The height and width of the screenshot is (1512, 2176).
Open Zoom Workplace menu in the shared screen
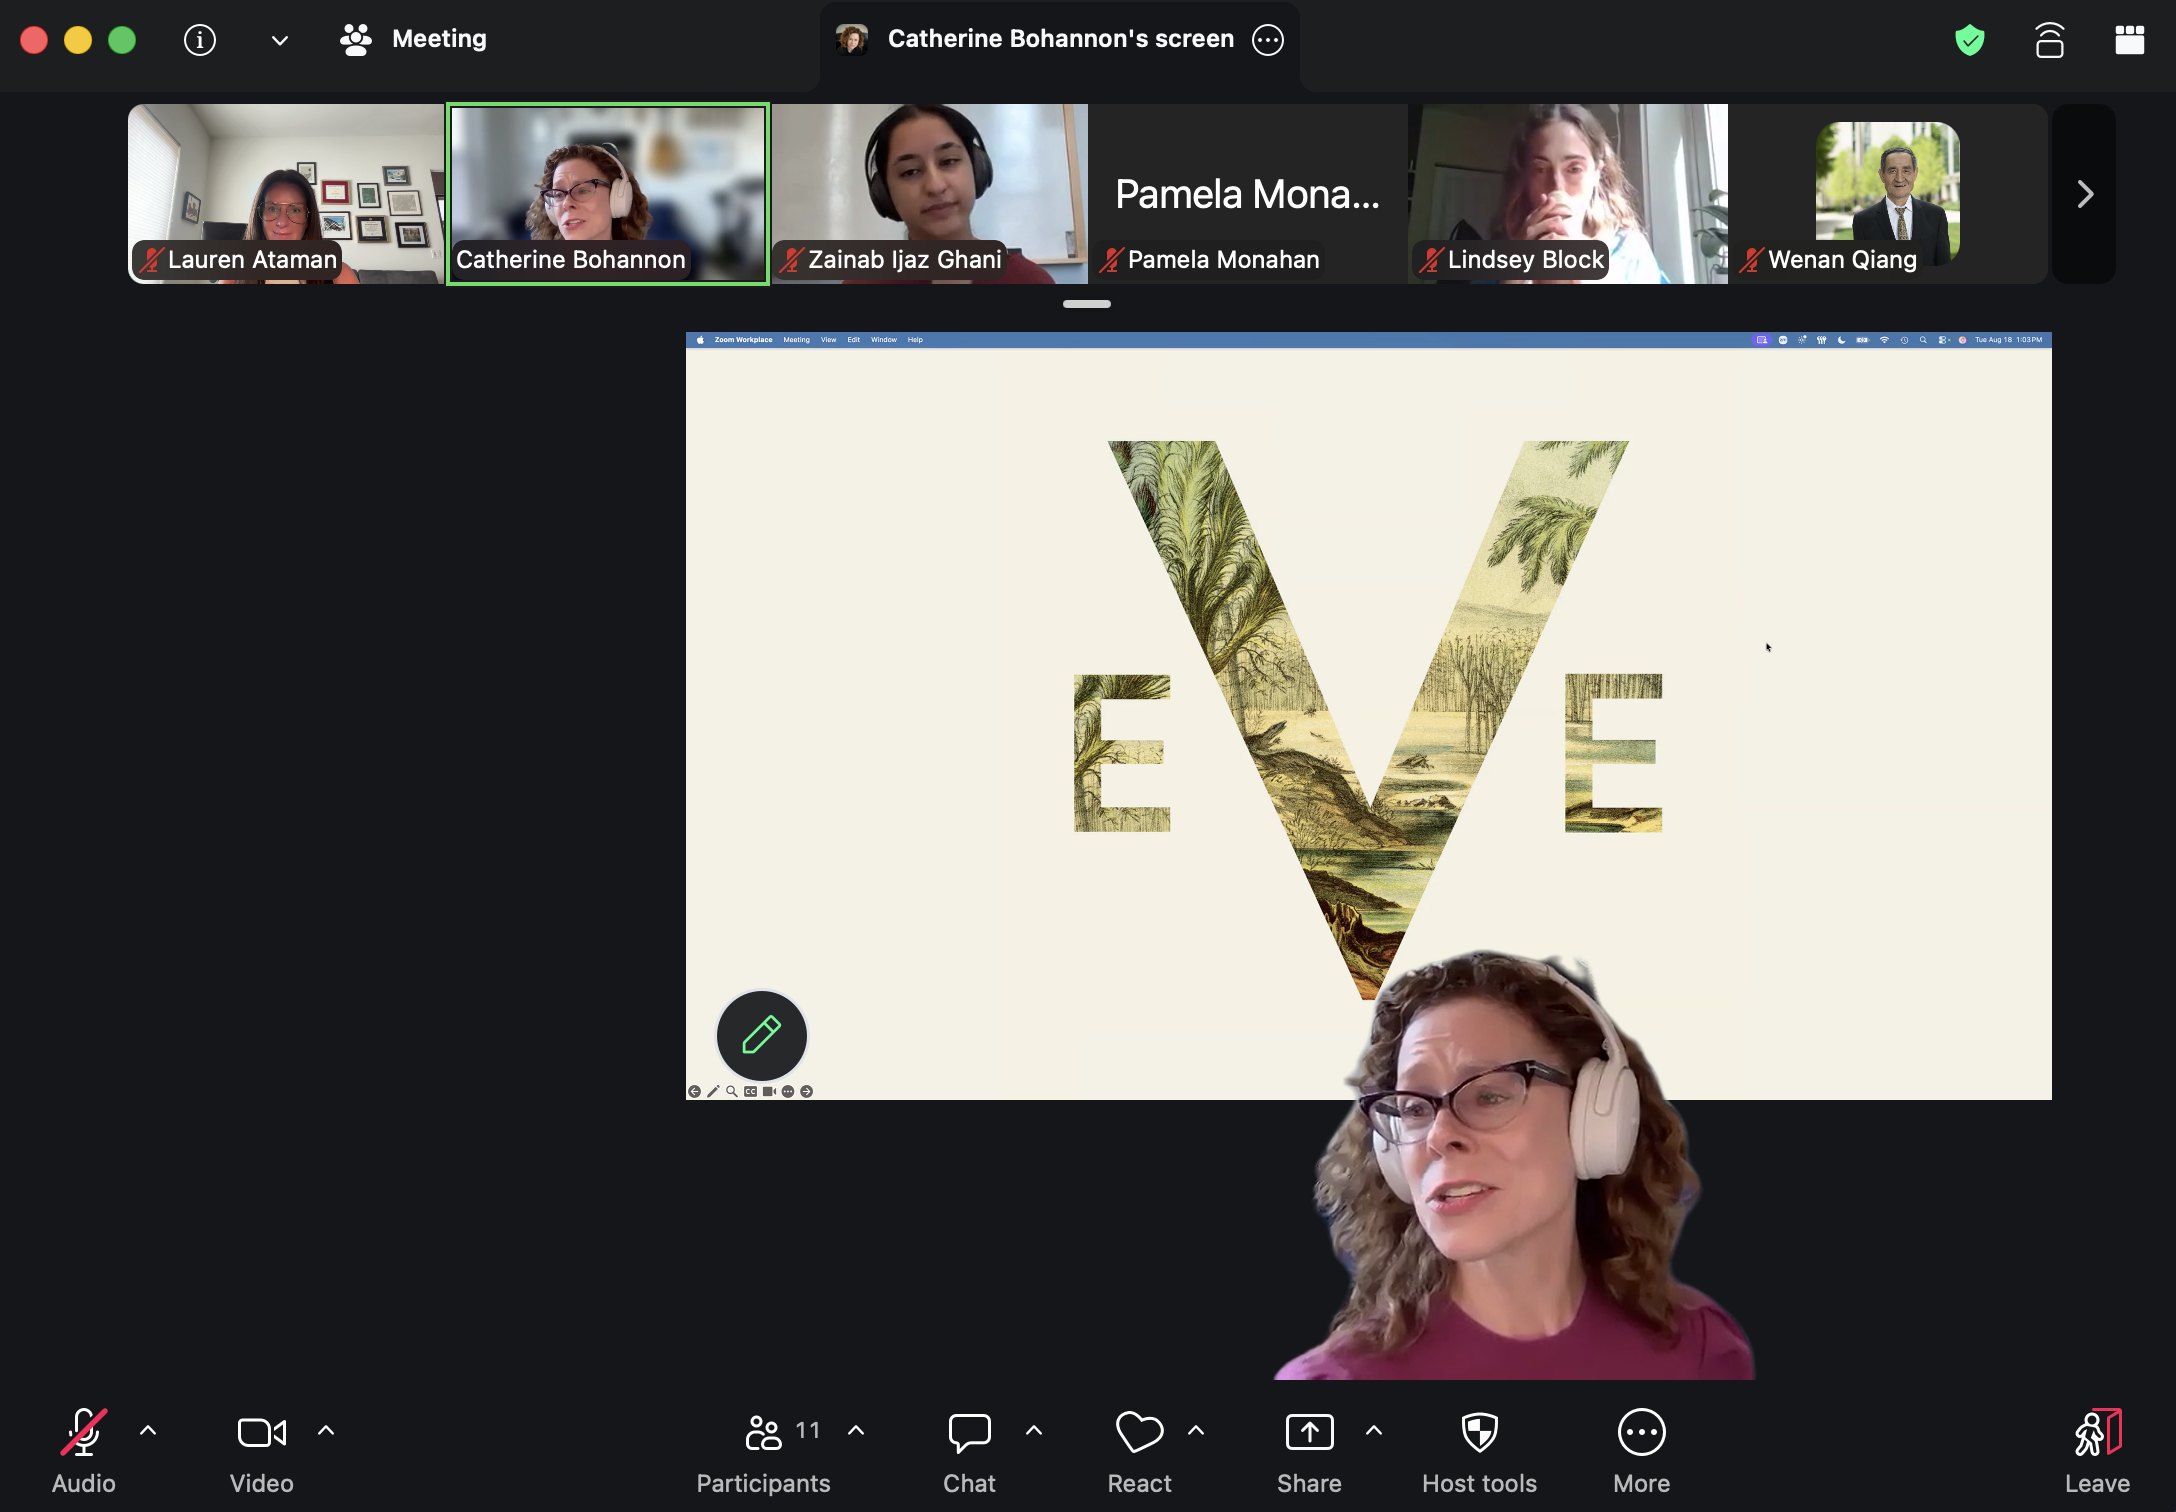[x=743, y=340]
